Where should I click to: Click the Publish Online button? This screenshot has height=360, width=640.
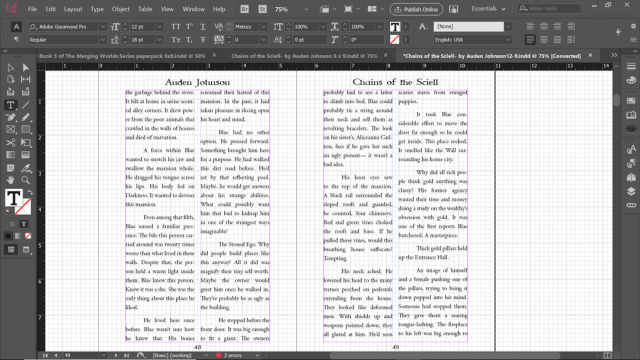(x=416, y=9)
